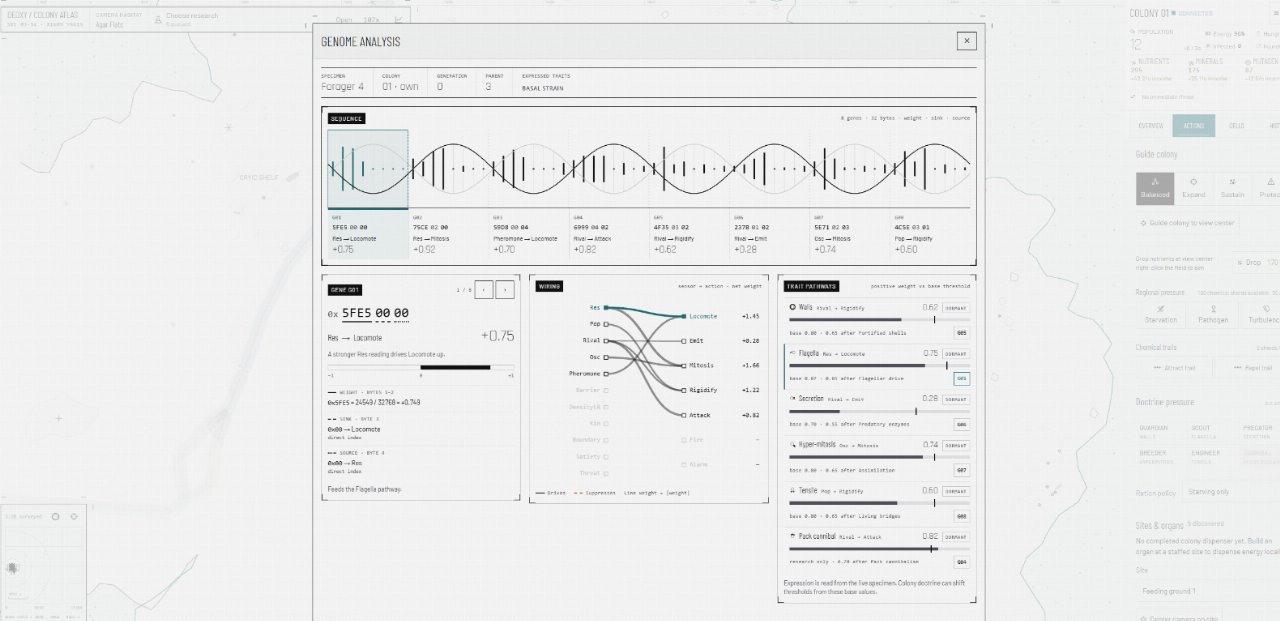This screenshot has height=621, width=1280.
Task: Lay an Attract trail
Action: click(1172, 368)
